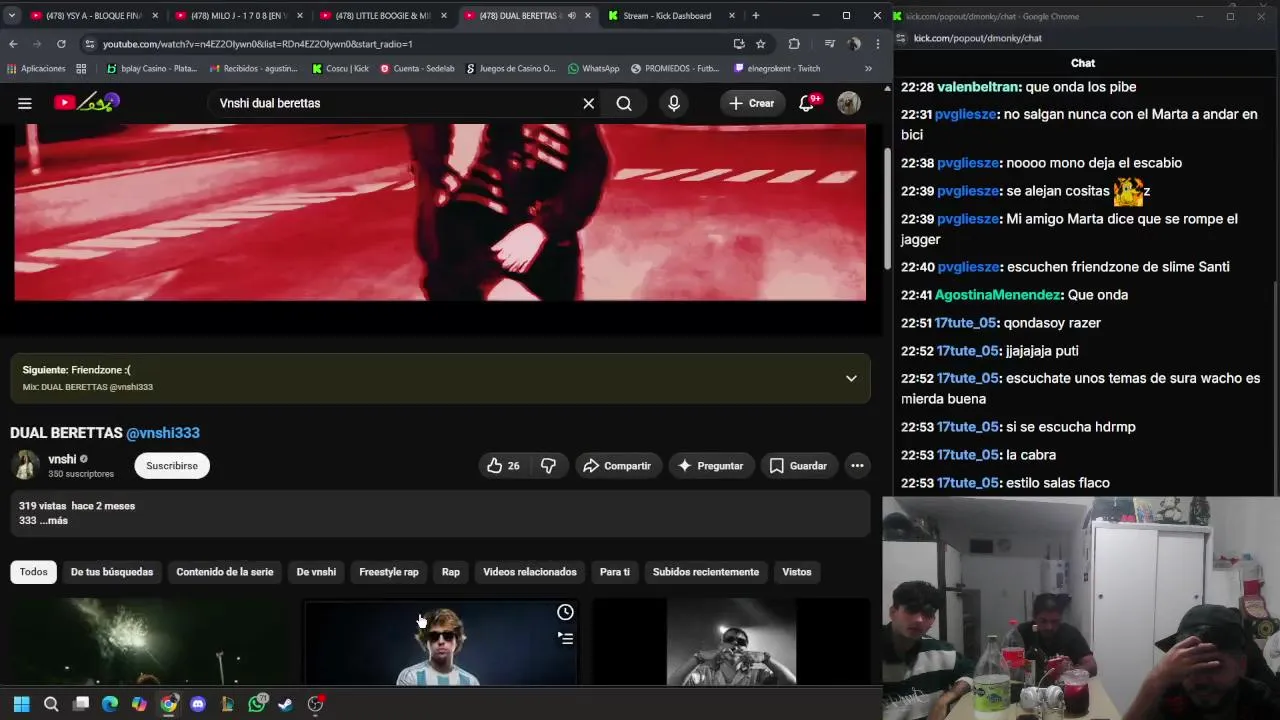Click the Chrome address bar URL
The height and width of the screenshot is (720, 1280).
tap(258, 44)
